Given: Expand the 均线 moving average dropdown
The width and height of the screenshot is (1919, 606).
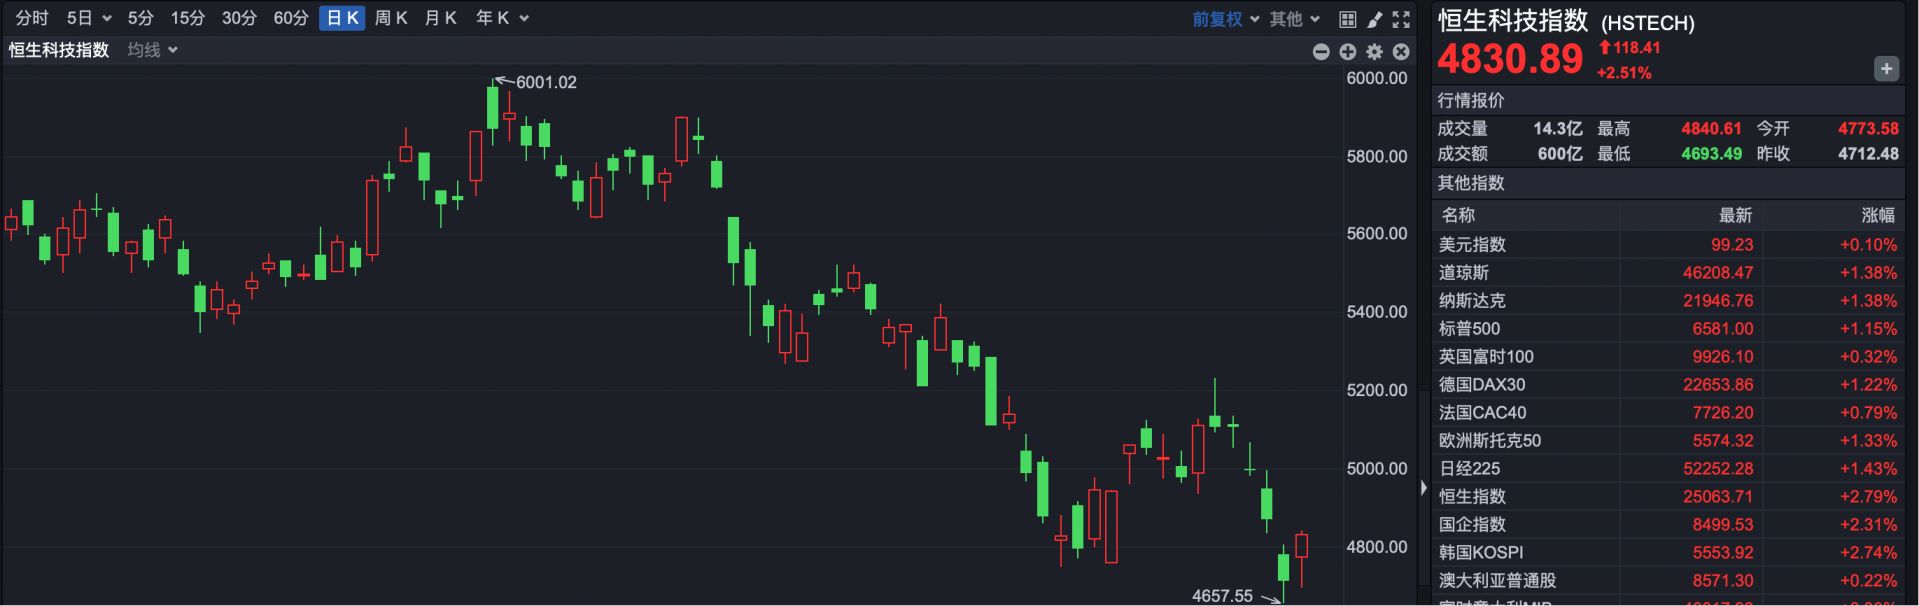Looking at the screenshot, I should (152, 50).
